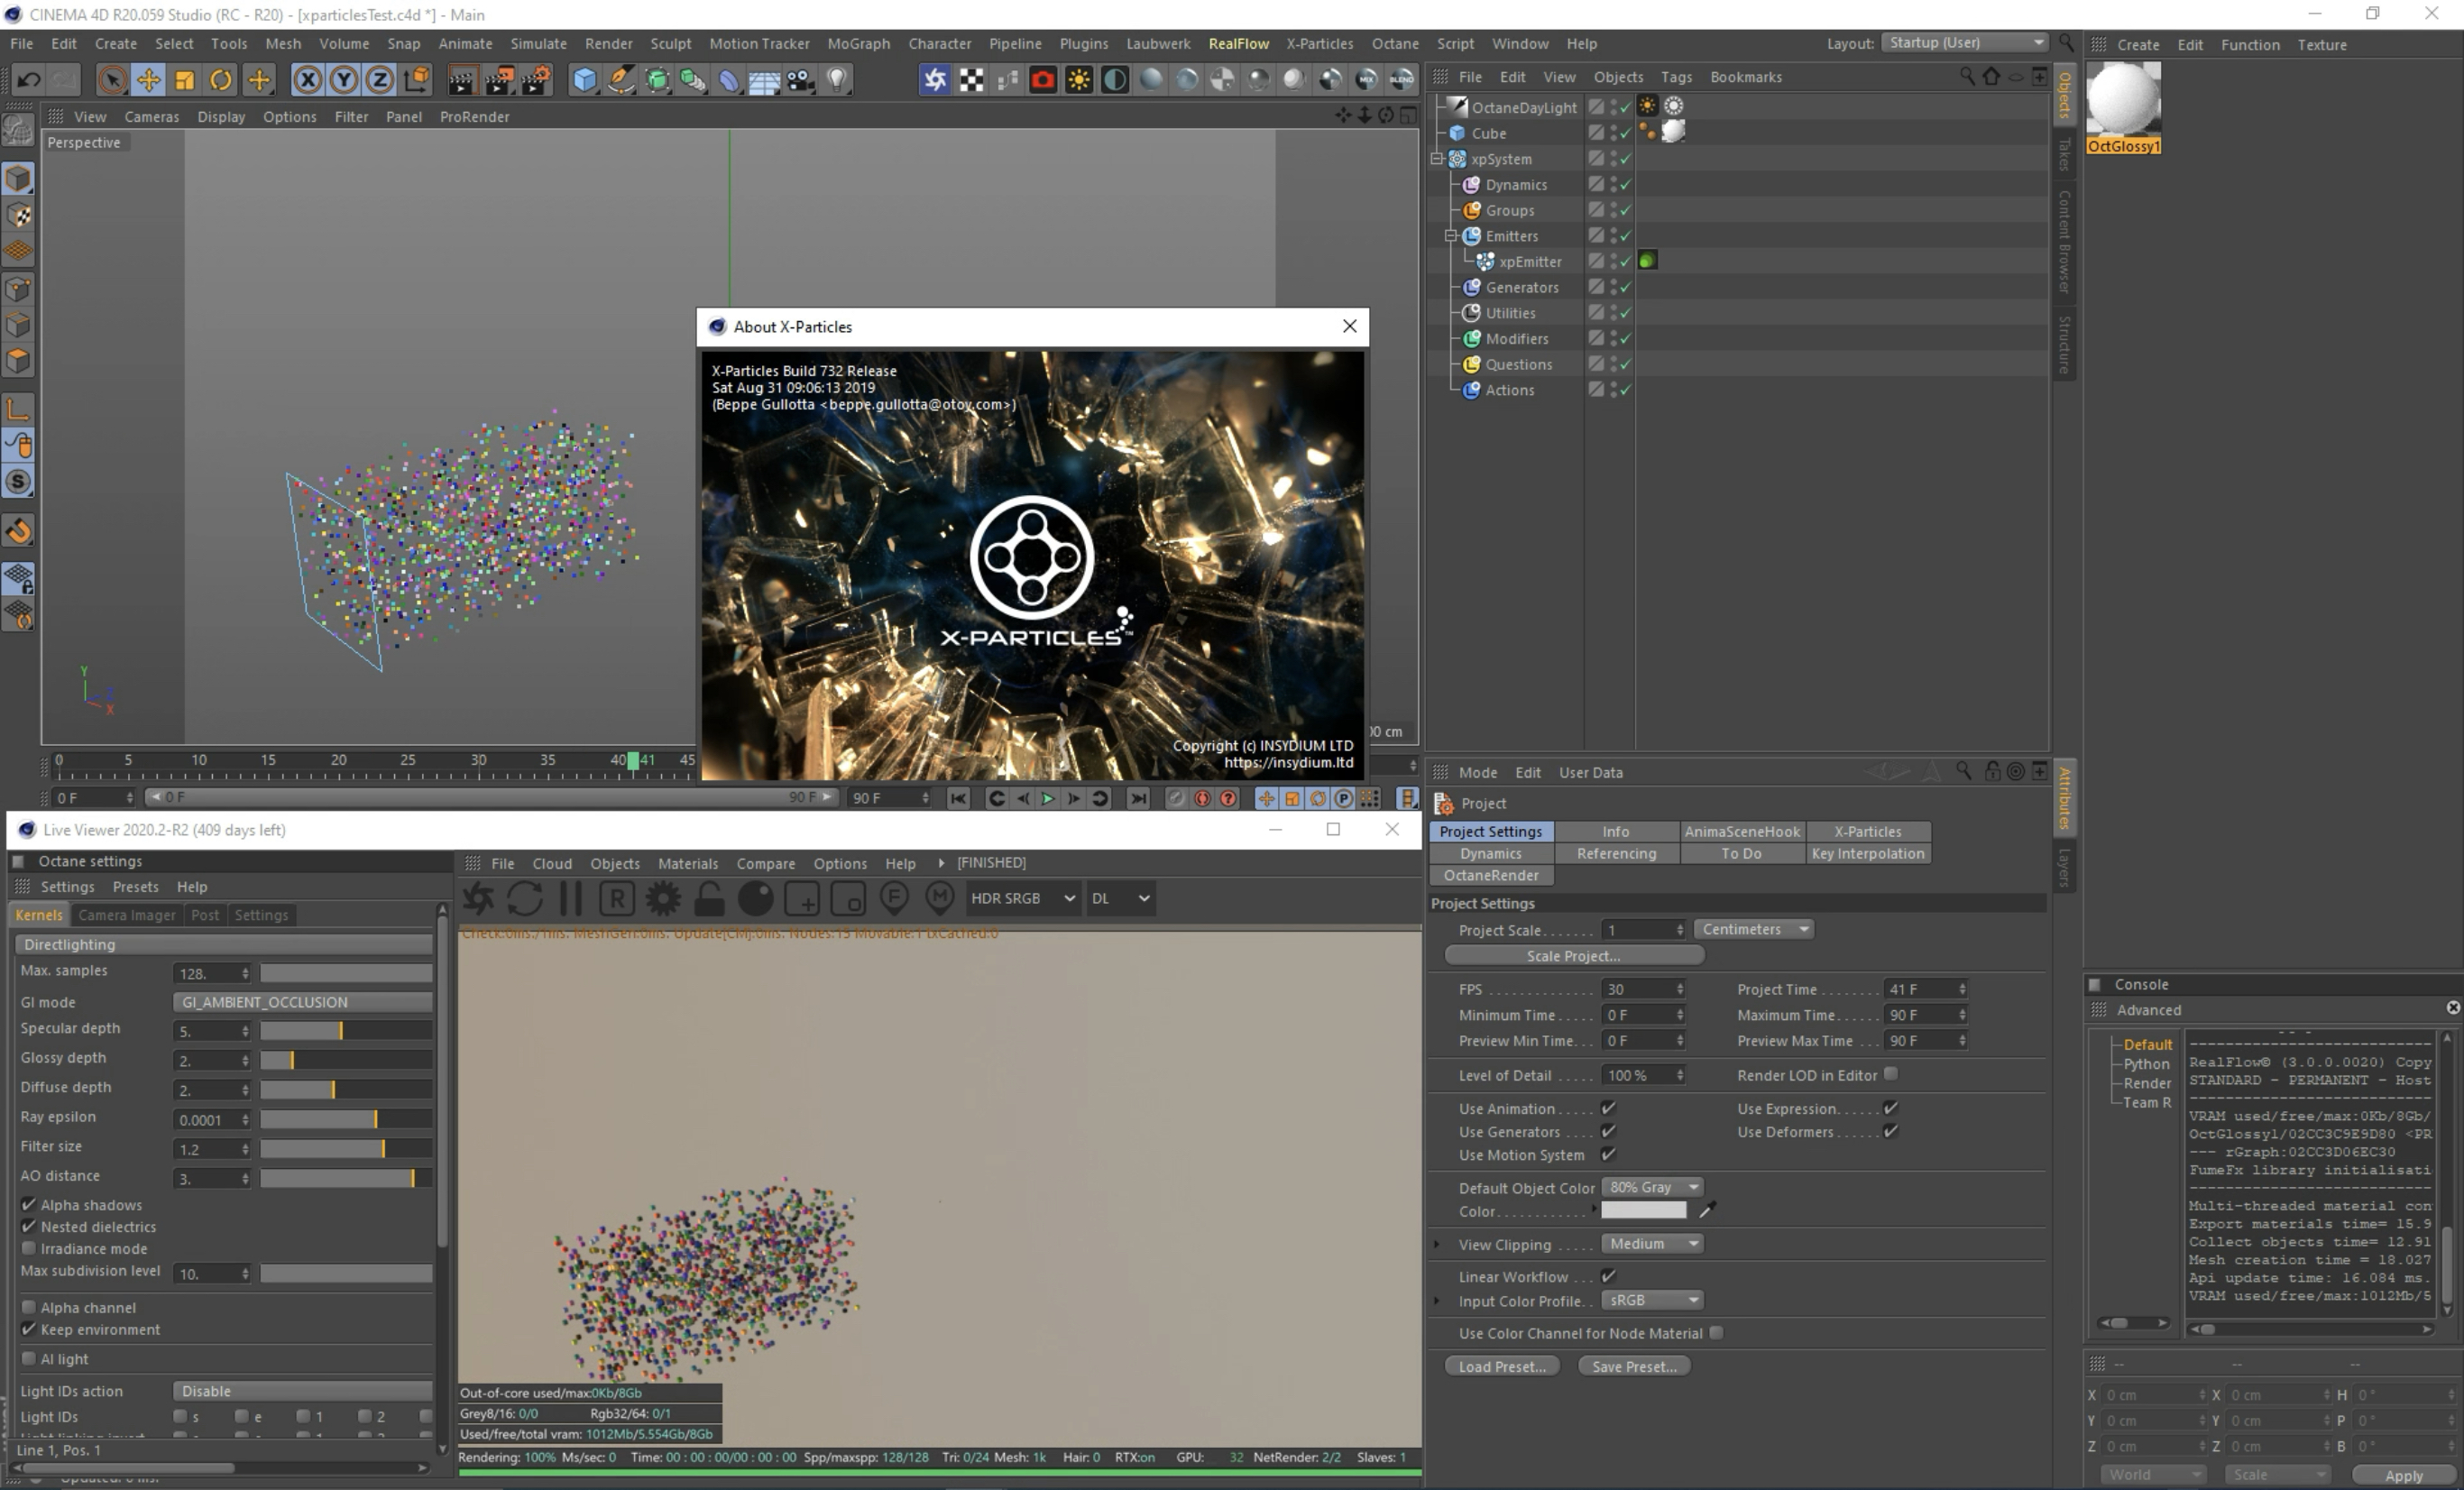Click the Undo arrow icon
Image resolution: width=2464 pixels, height=1490 pixels.
coord(28,80)
